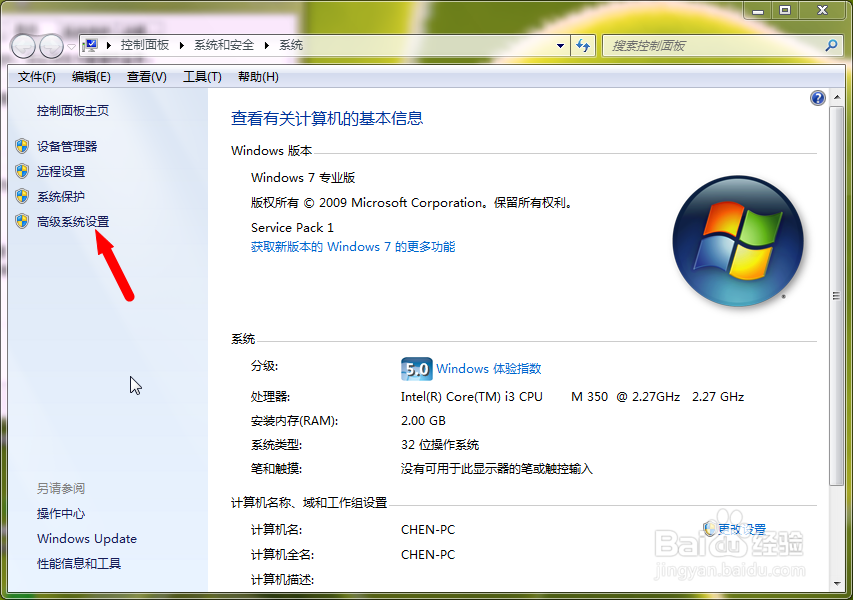Click the Forward navigation arrow button

[51, 46]
